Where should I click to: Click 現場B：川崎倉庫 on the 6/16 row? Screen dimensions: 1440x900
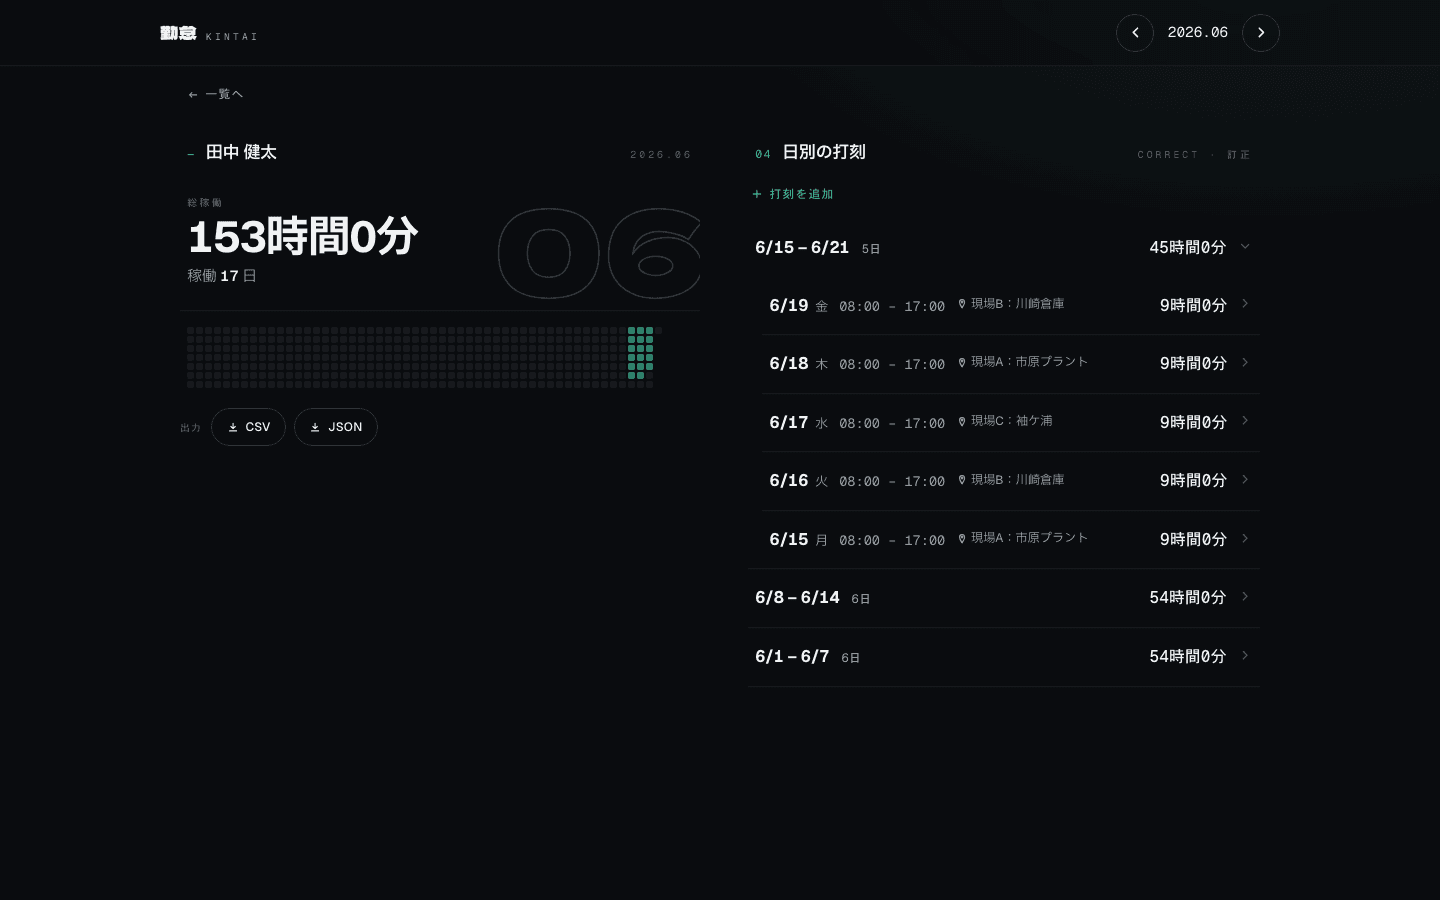[1018, 480]
